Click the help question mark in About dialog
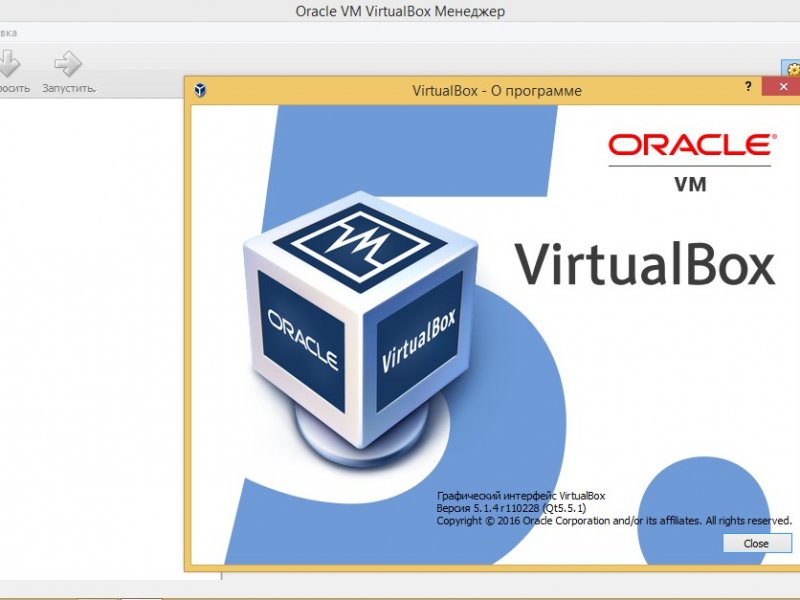Viewport: 800px width, 600px height. (x=748, y=87)
